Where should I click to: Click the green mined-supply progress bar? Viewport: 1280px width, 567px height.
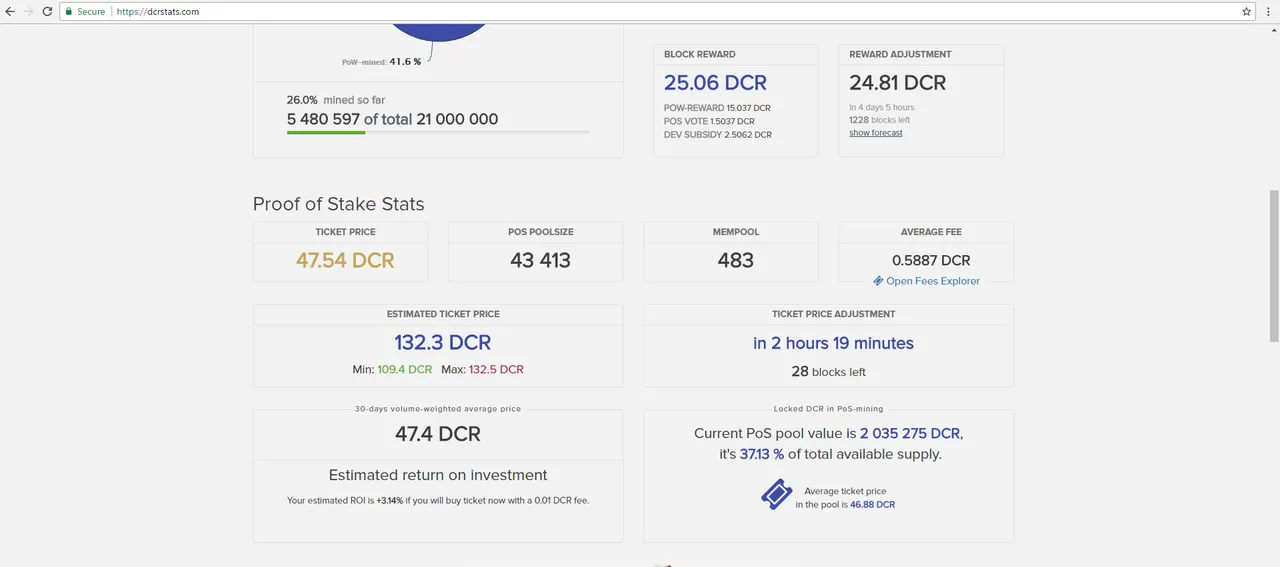[x=326, y=132]
